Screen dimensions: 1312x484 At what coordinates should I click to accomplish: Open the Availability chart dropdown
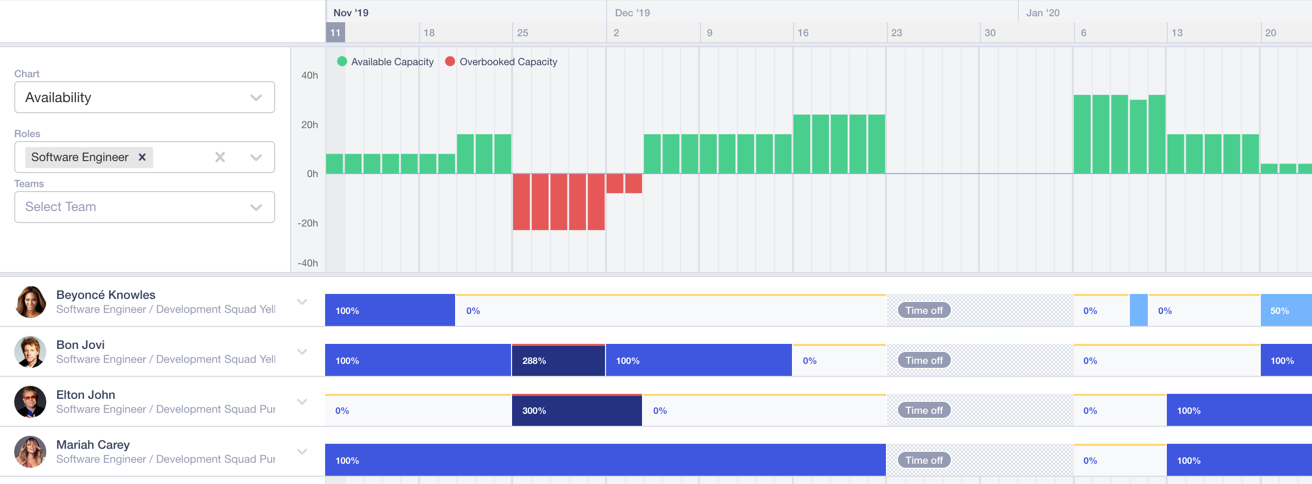coord(144,97)
